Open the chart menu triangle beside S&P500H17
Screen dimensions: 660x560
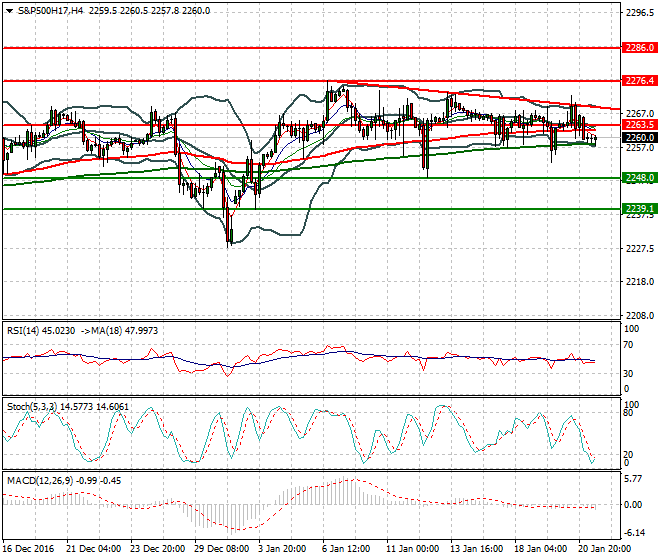pyautogui.click(x=9, y=11)
